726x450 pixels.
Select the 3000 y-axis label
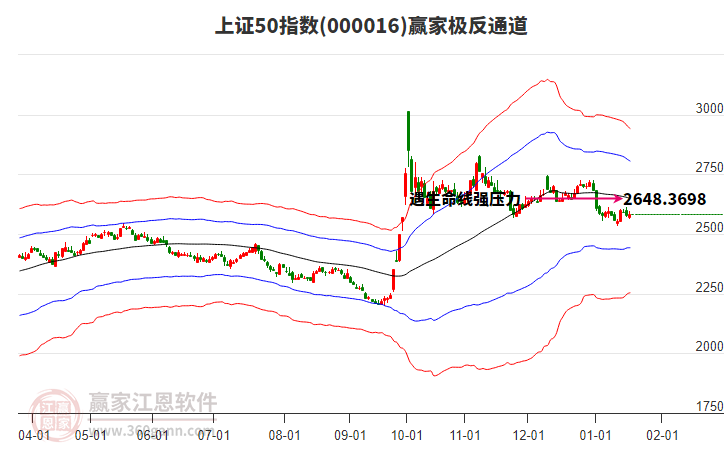point(709,108)
